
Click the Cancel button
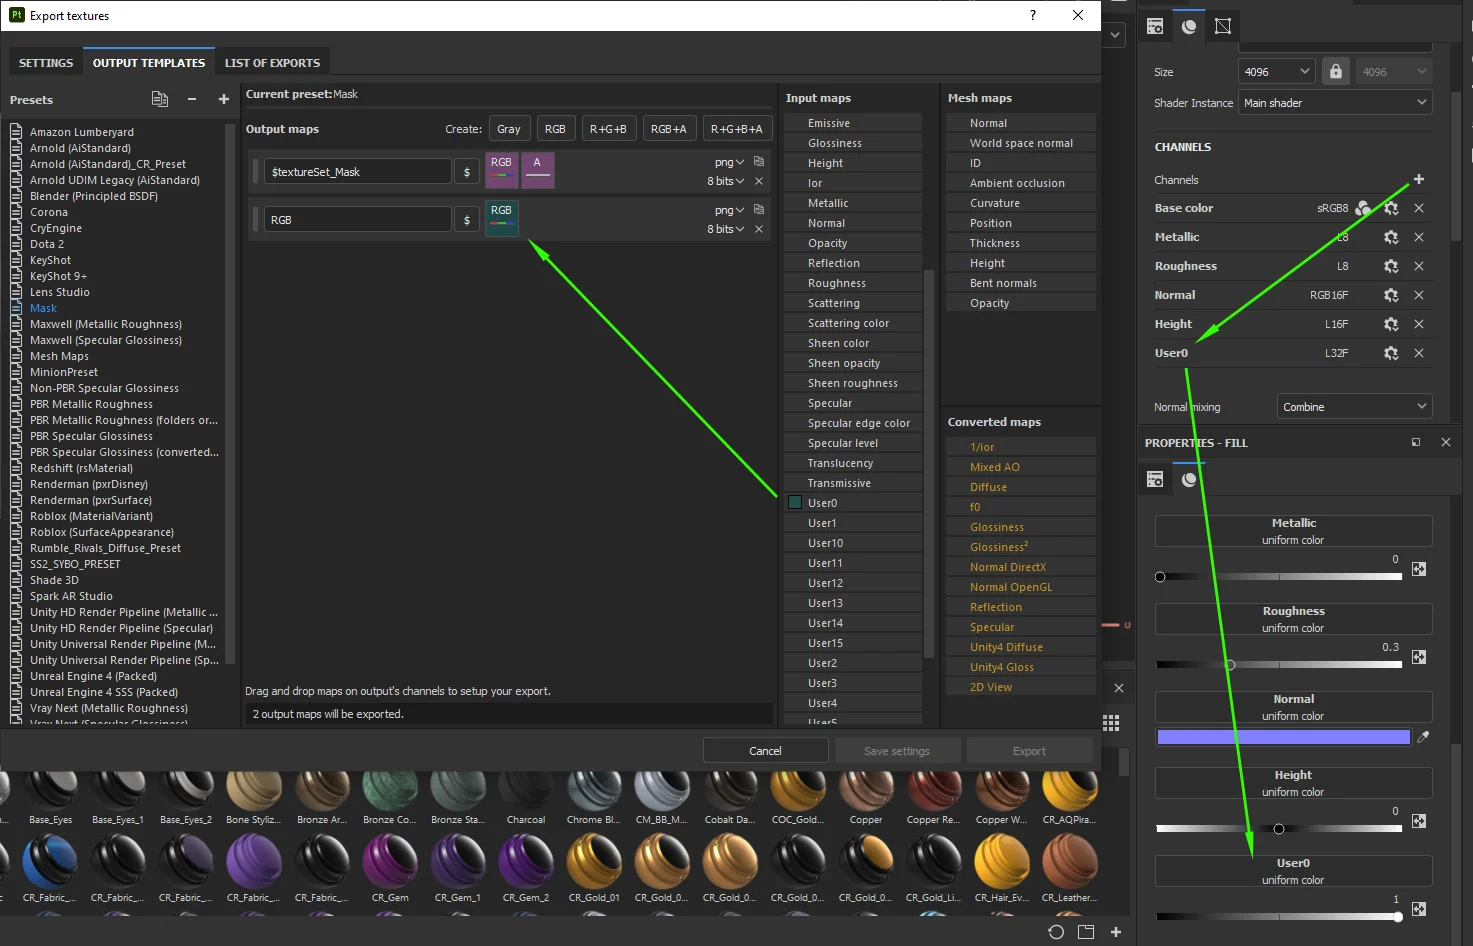click(765, 750)
